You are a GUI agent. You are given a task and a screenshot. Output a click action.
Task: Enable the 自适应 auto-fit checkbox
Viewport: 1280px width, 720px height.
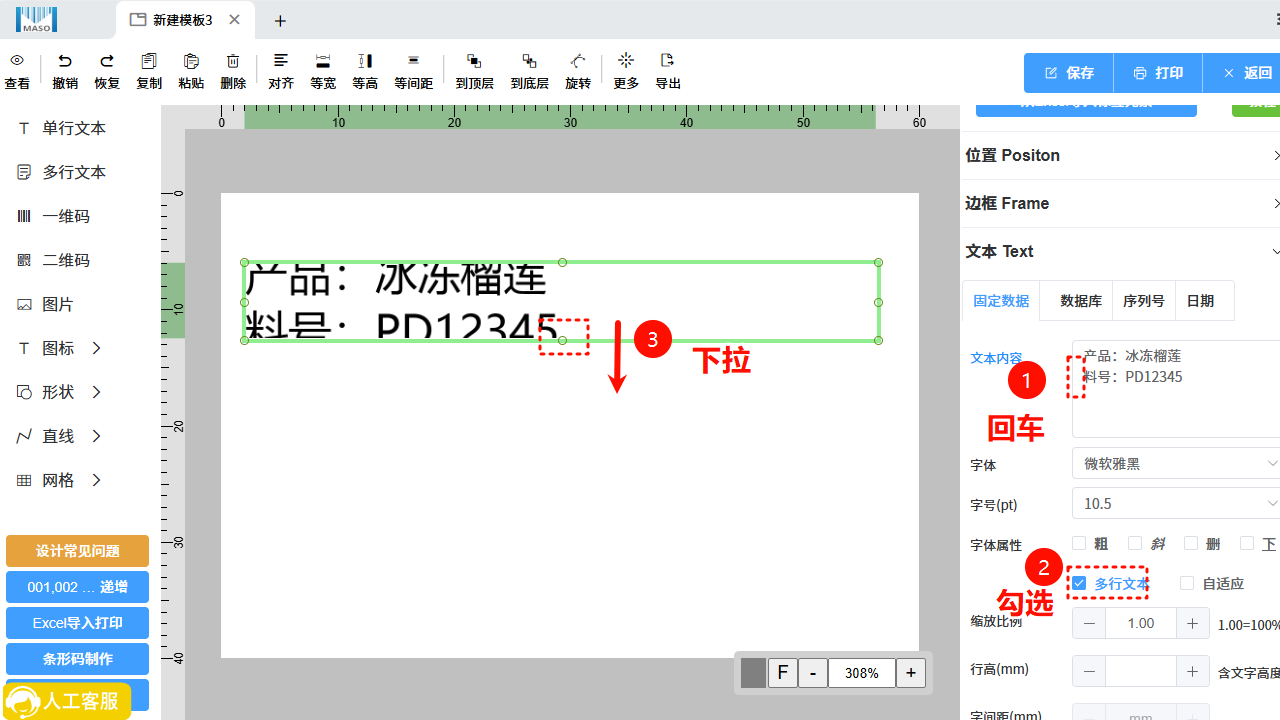pos(1187,583)
